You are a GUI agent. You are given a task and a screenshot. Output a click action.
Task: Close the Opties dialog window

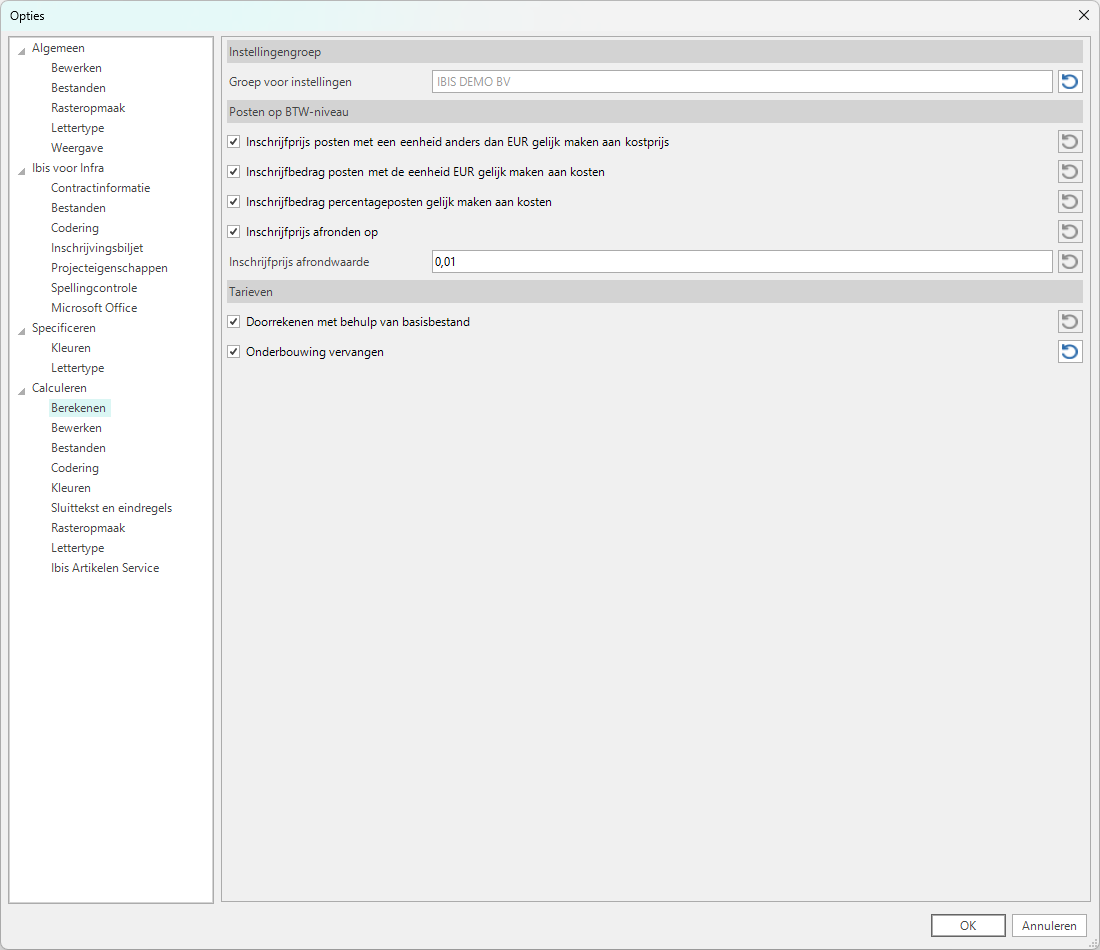point(1083,15)
